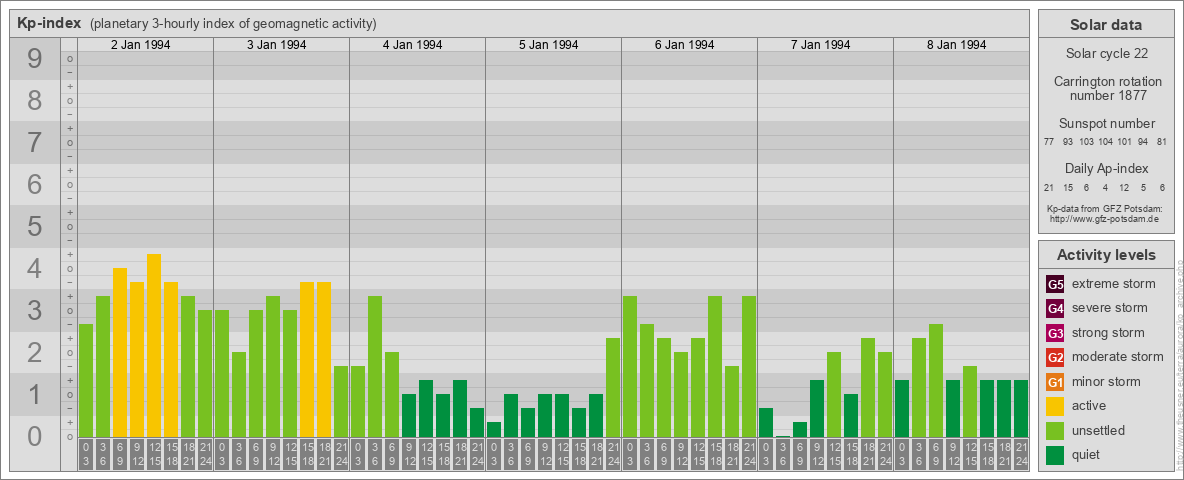Select the 4 Jan 1994 date header
Viewport: 1184px width, 480px height.
tap(412, 45)
